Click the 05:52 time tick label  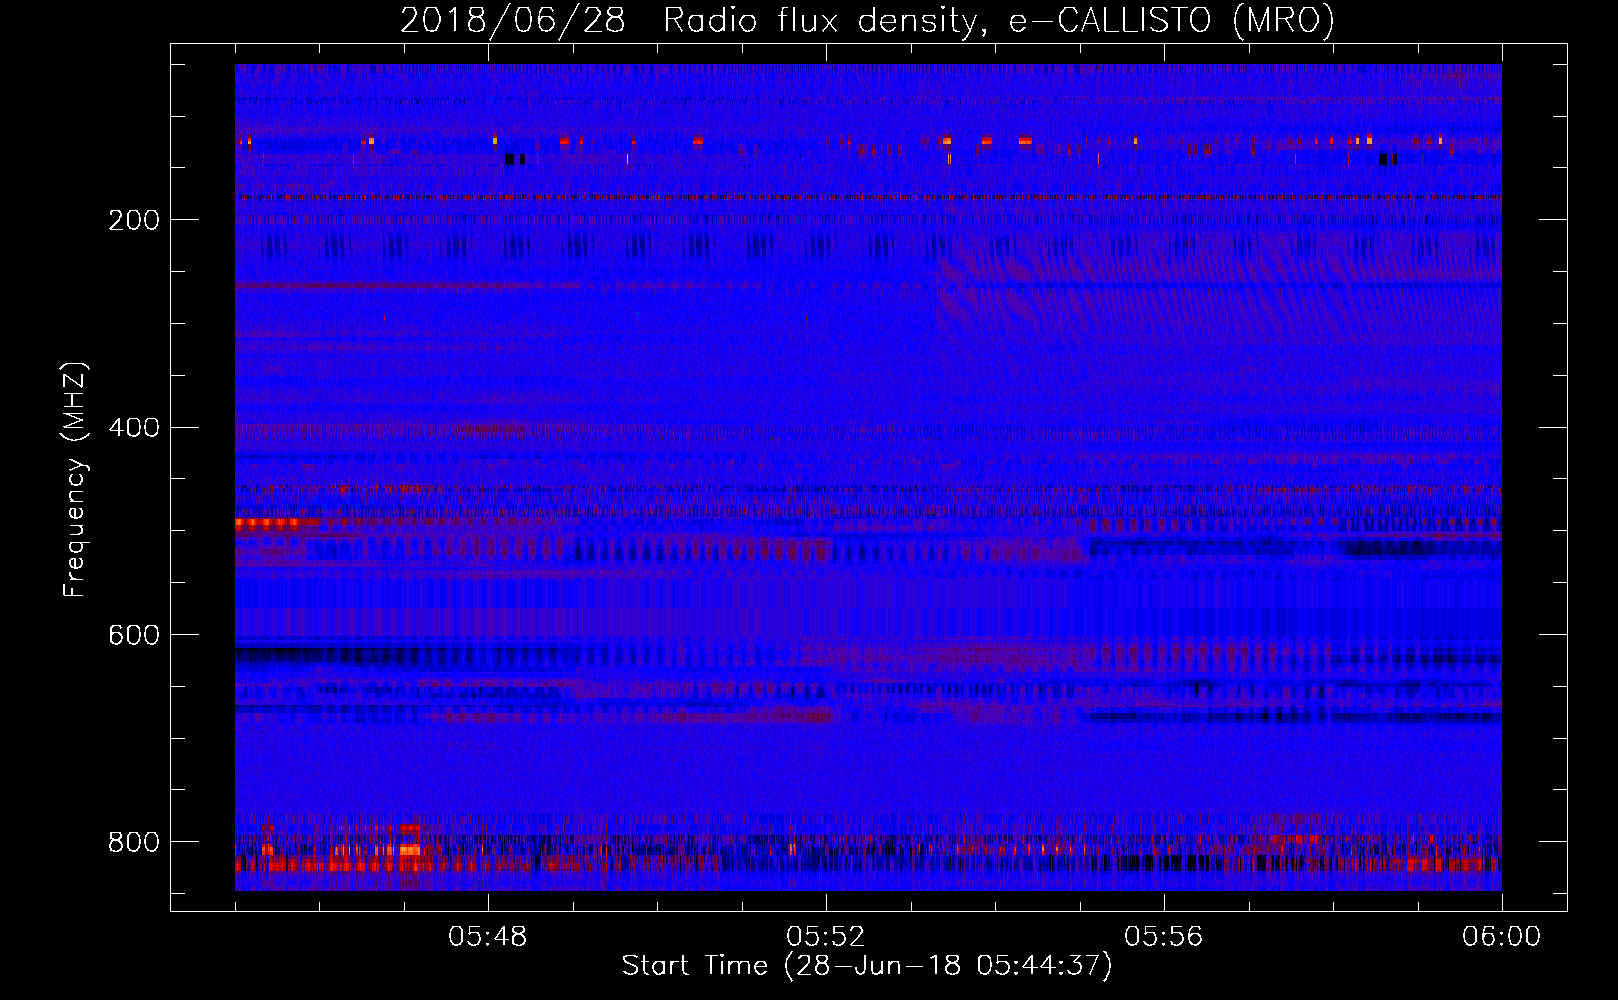tap(826, 937)
